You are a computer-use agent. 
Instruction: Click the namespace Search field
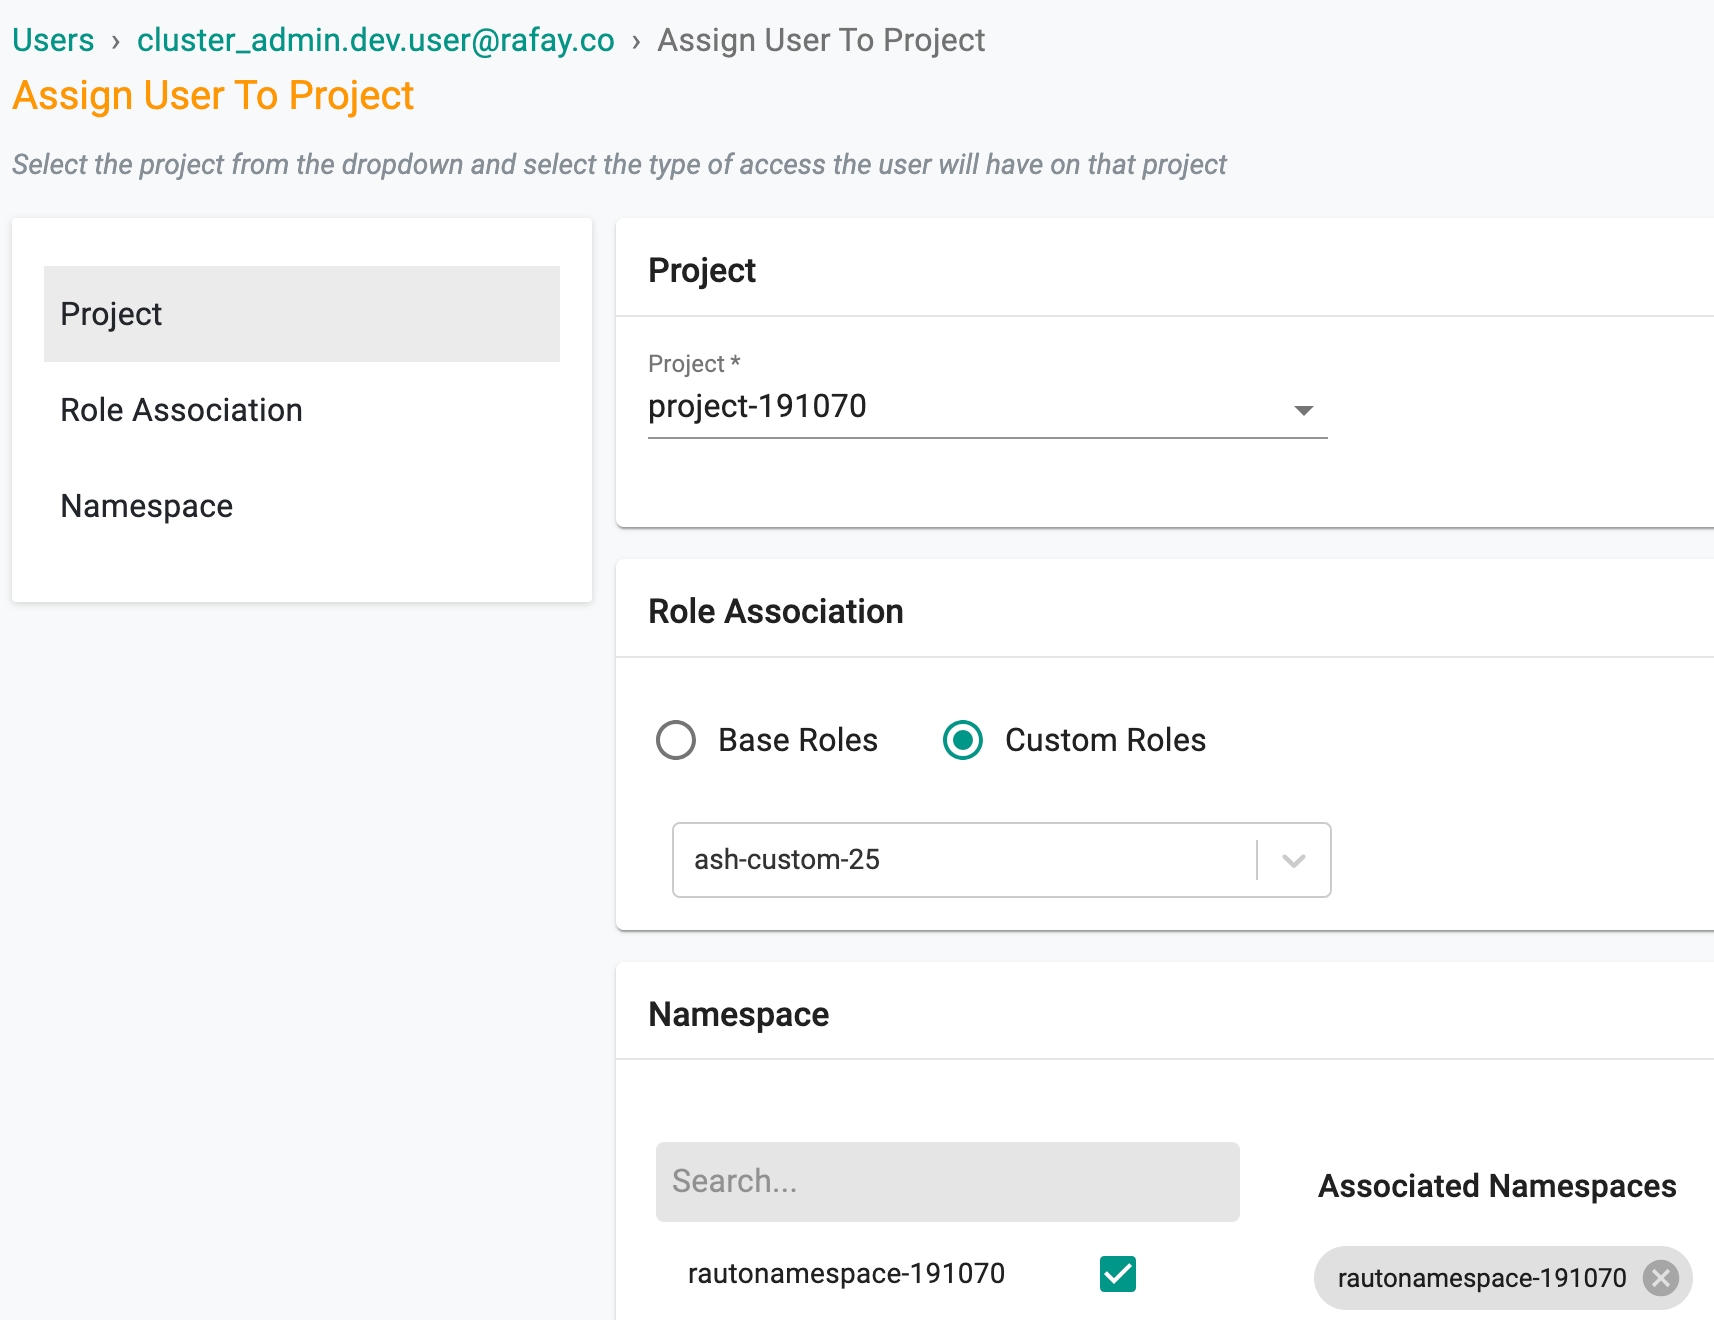[947, 1182]
